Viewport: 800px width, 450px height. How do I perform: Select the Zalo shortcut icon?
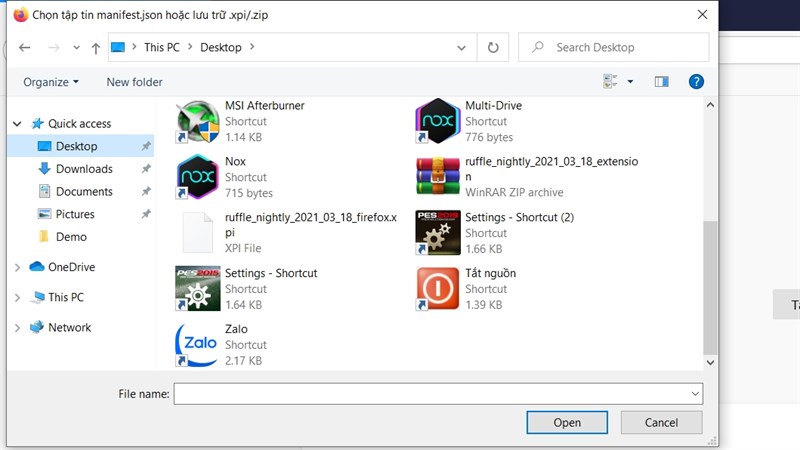[198, 344]
